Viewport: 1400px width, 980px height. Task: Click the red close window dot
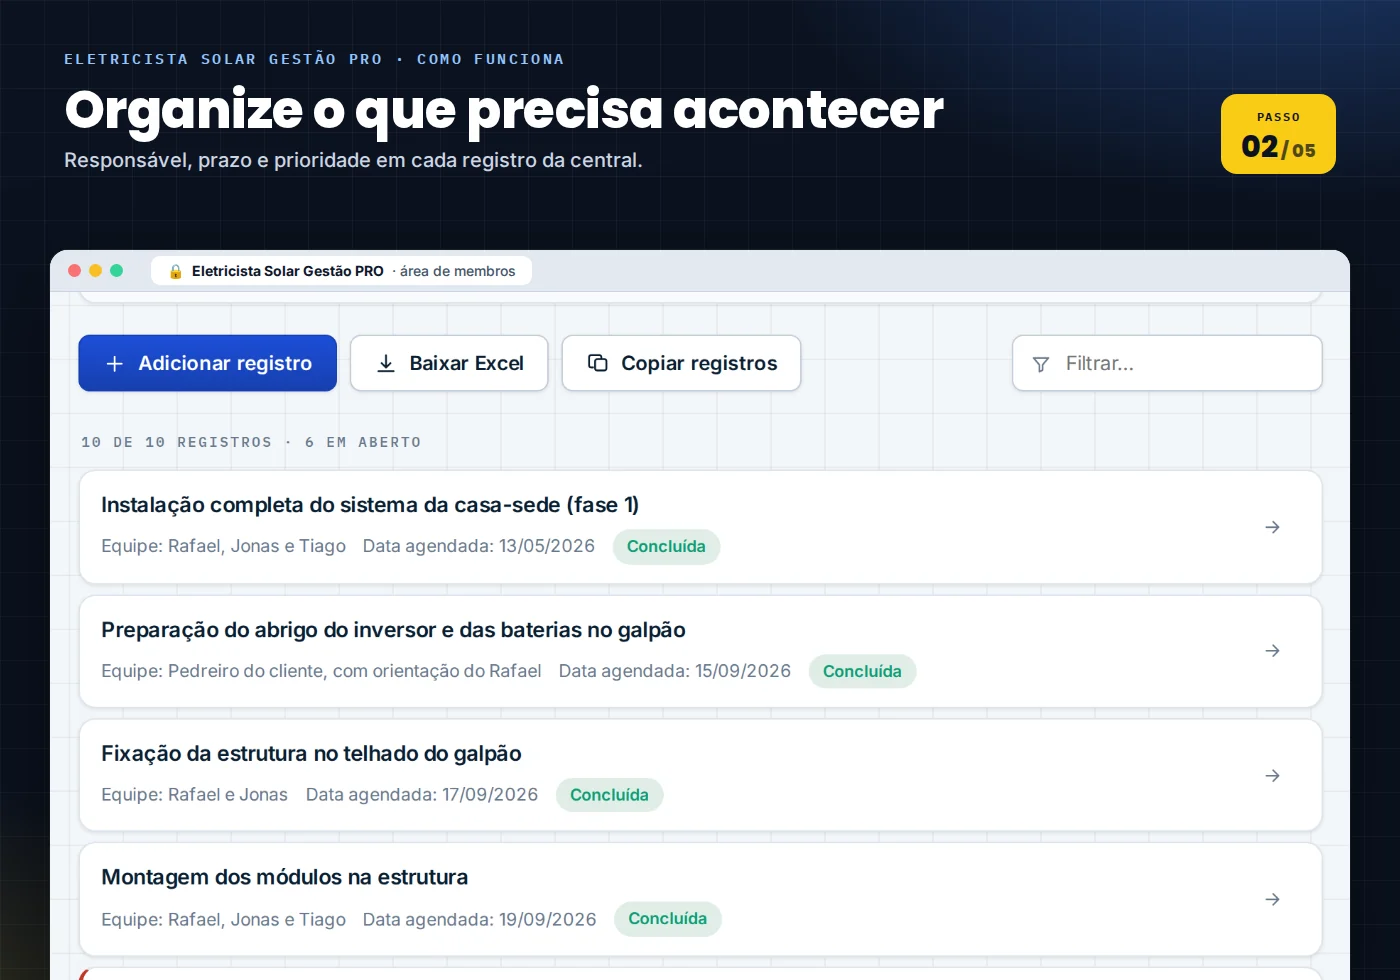[x=74, y=271]
